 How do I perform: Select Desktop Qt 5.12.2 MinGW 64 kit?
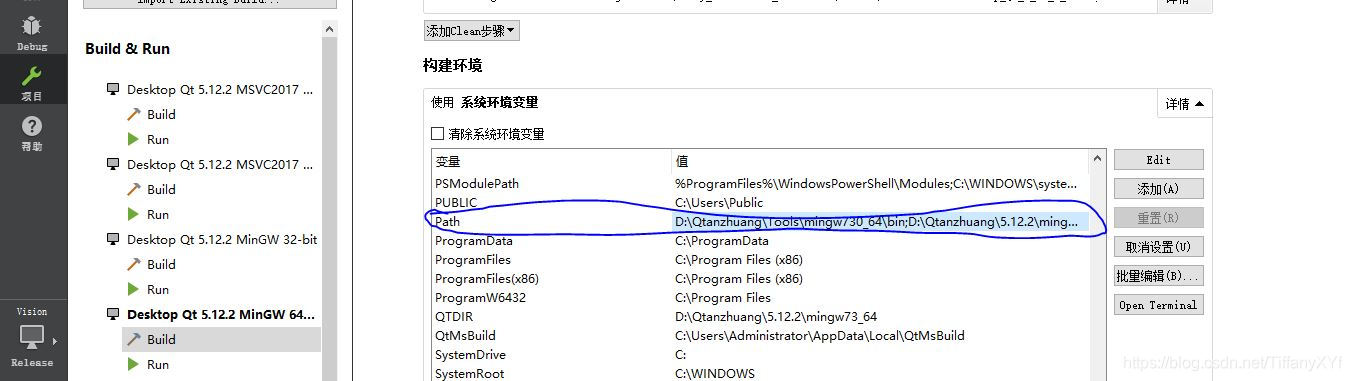pyautogui.click(x=221, y=314)
